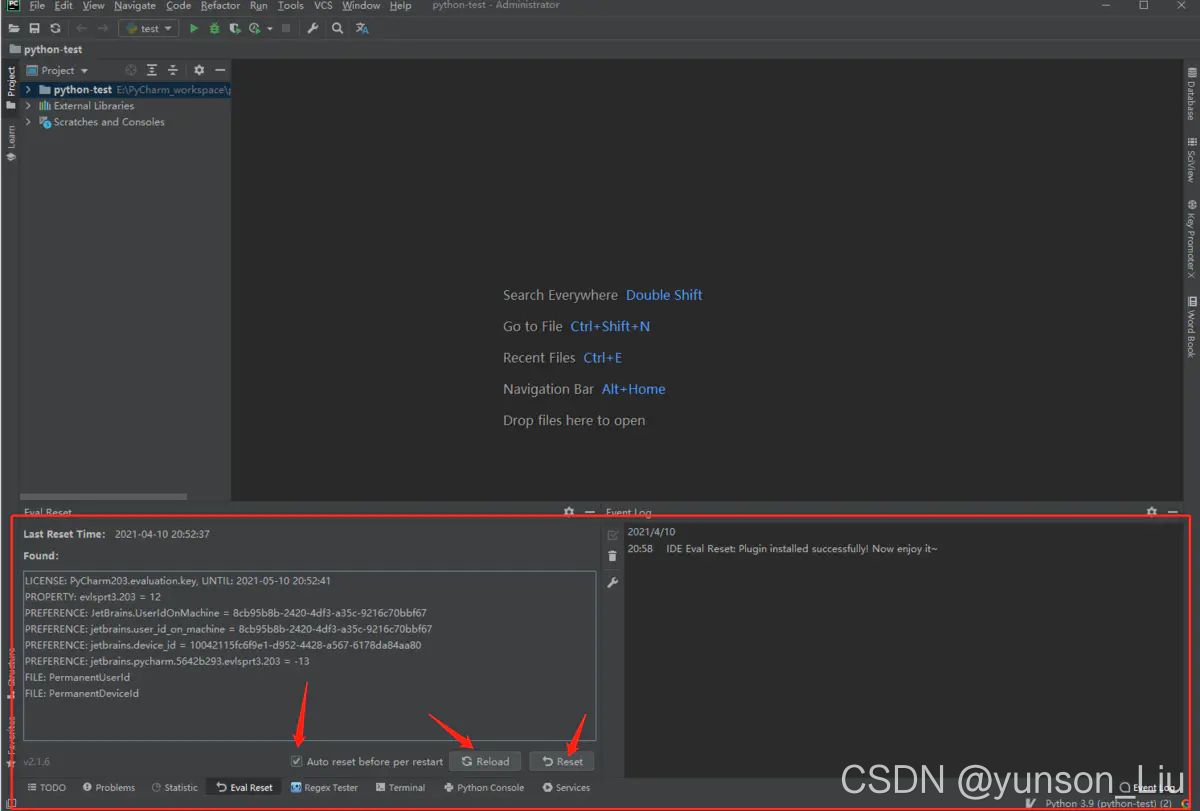The image size is (1200, 811).
Task: Expand the python-test project node
Action: point(28,90)
